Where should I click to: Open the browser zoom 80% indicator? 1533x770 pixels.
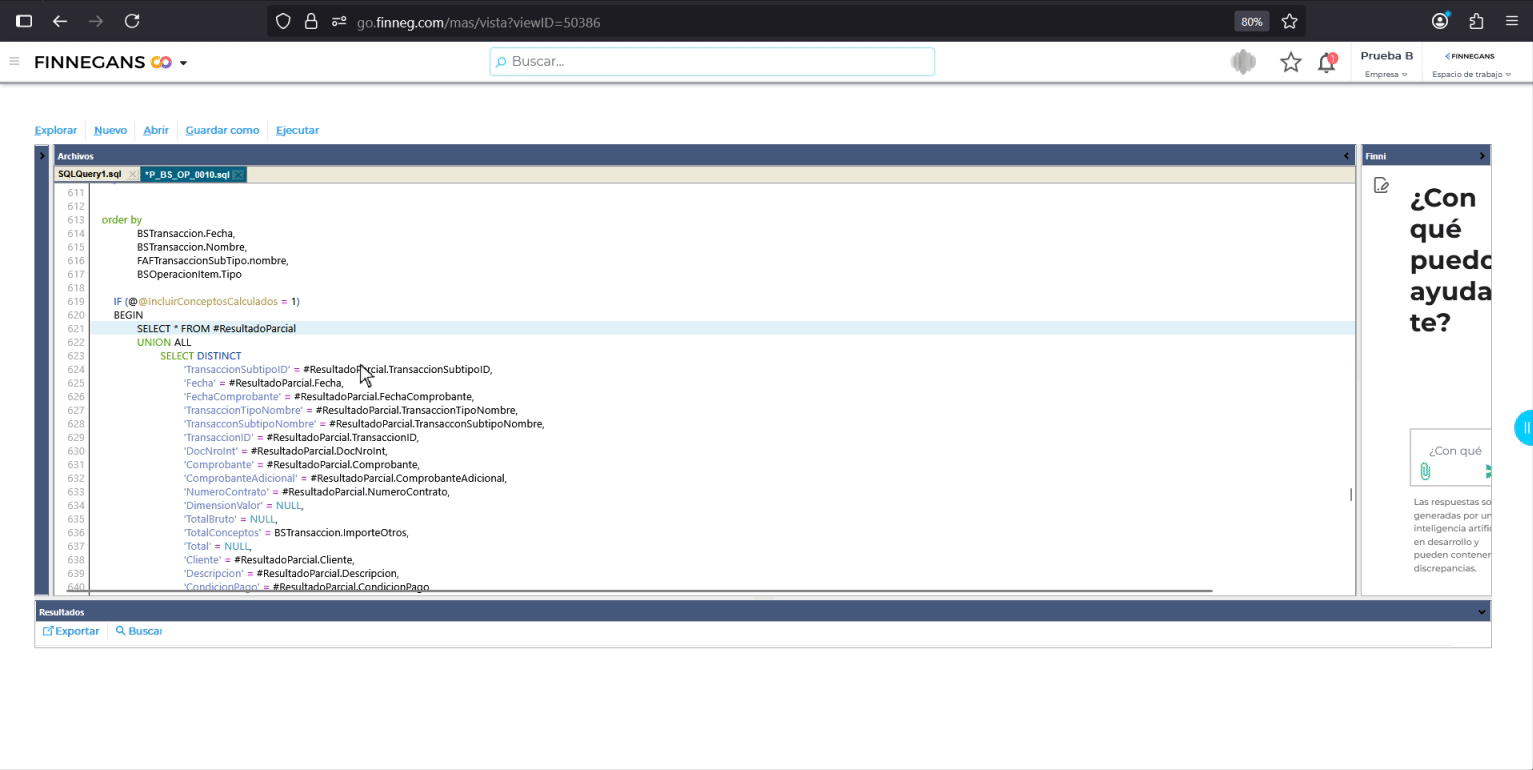pyautogui.click(x=1251, y=21)
